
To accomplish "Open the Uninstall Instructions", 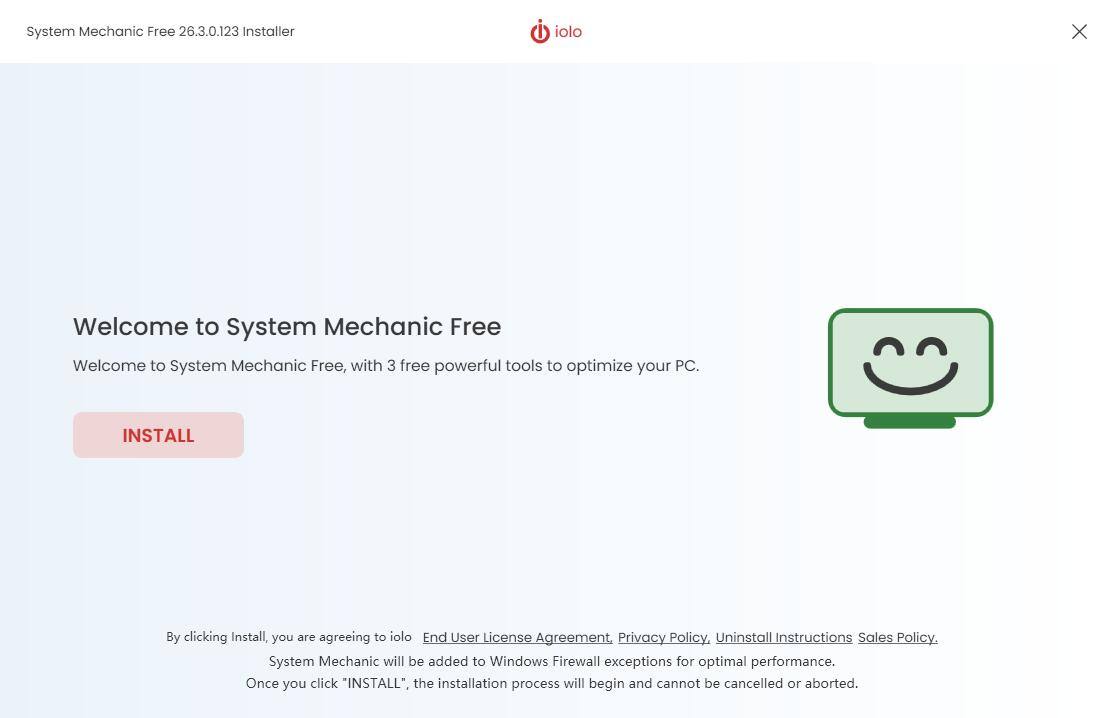I will pyautogui.click(x=784, y=637).
